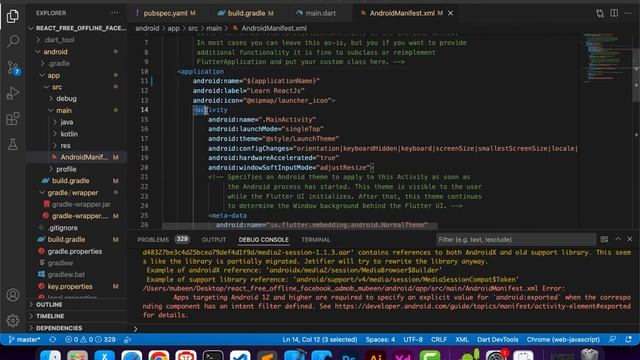640x360 pixels.
Task: Open key.properties in explorer
Action: (70, 287)
